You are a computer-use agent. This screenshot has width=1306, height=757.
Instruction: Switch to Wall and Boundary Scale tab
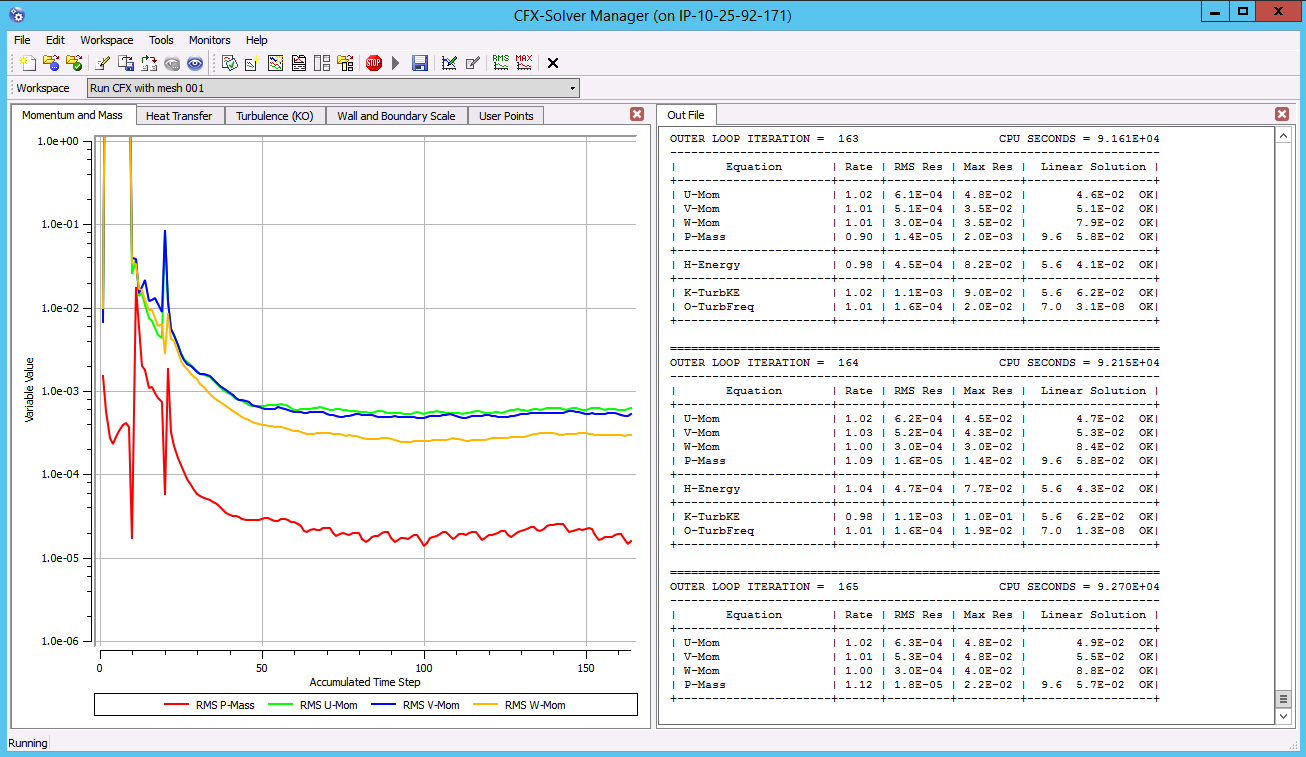pyautogui.click(x=396, y=116)
